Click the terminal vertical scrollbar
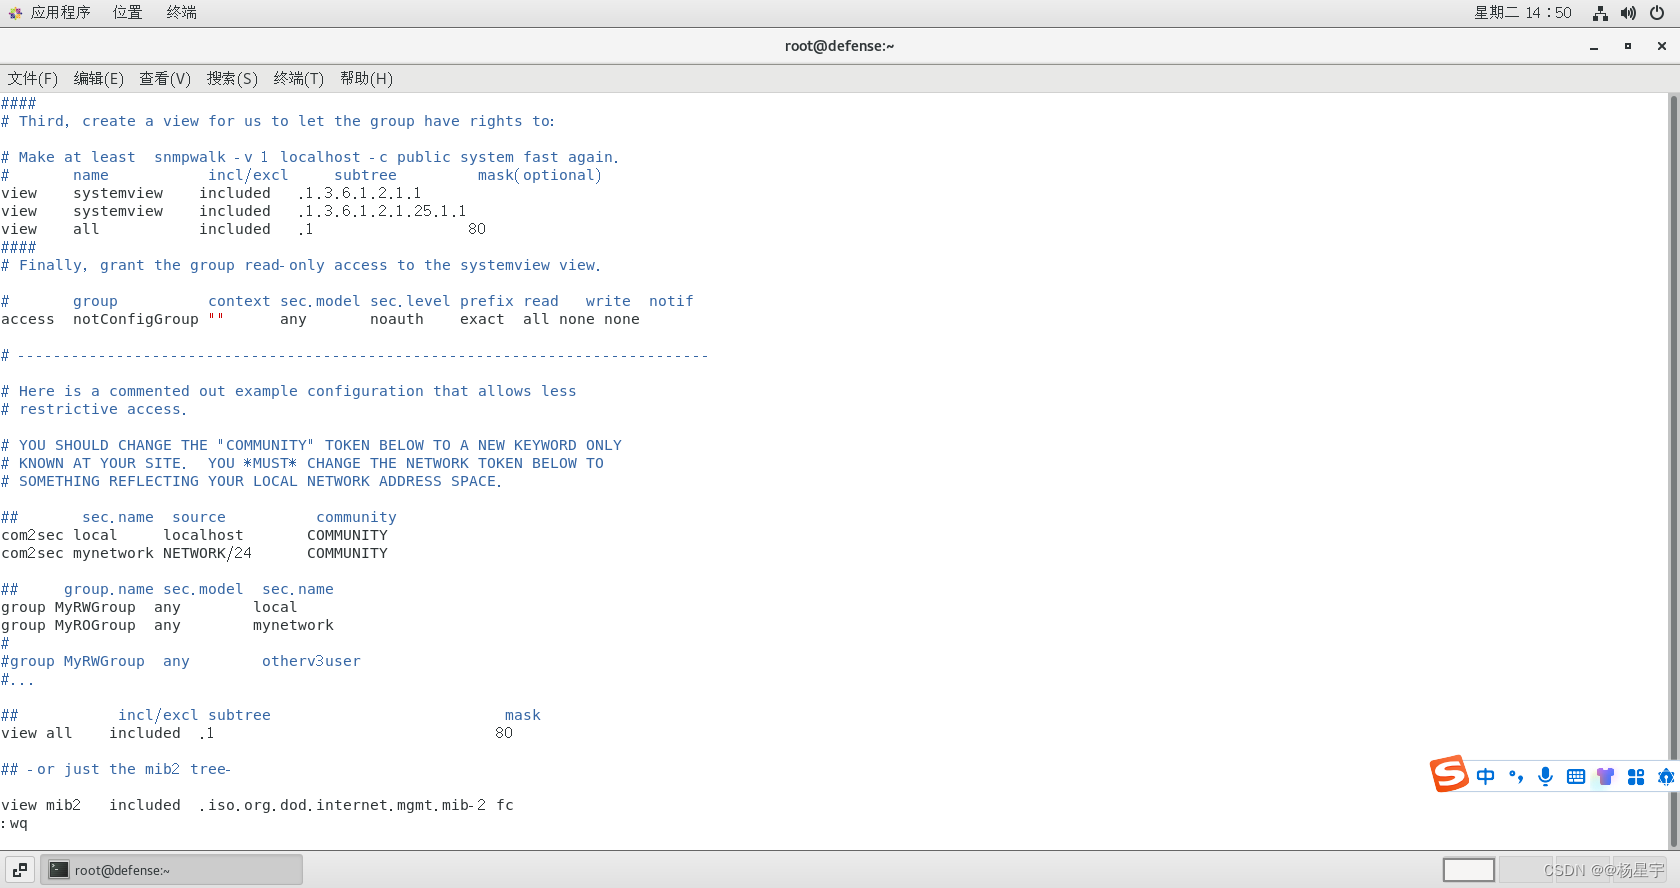This screenshot has height=888, width=1680. [1673, 470]
